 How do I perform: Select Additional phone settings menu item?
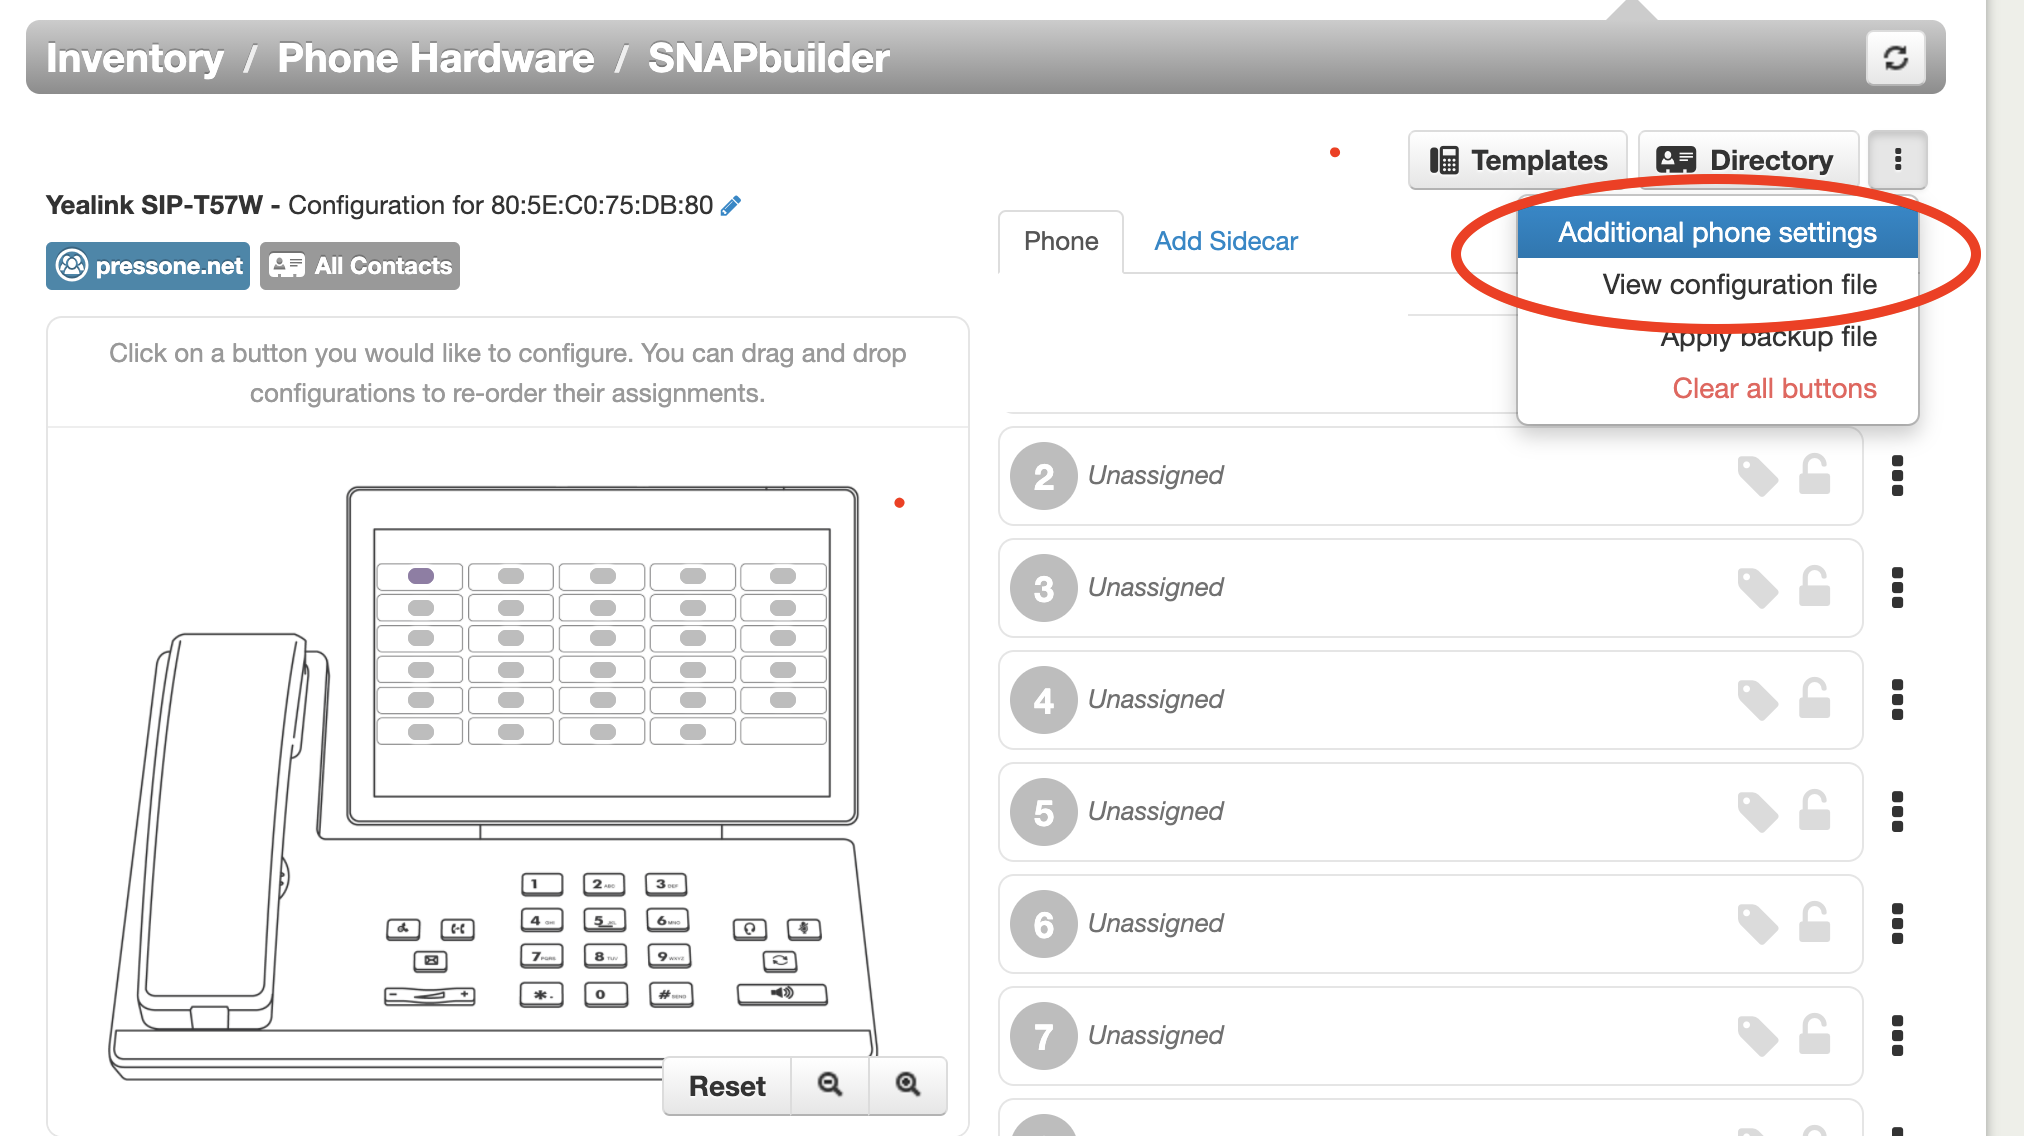tap(1717, 233)
